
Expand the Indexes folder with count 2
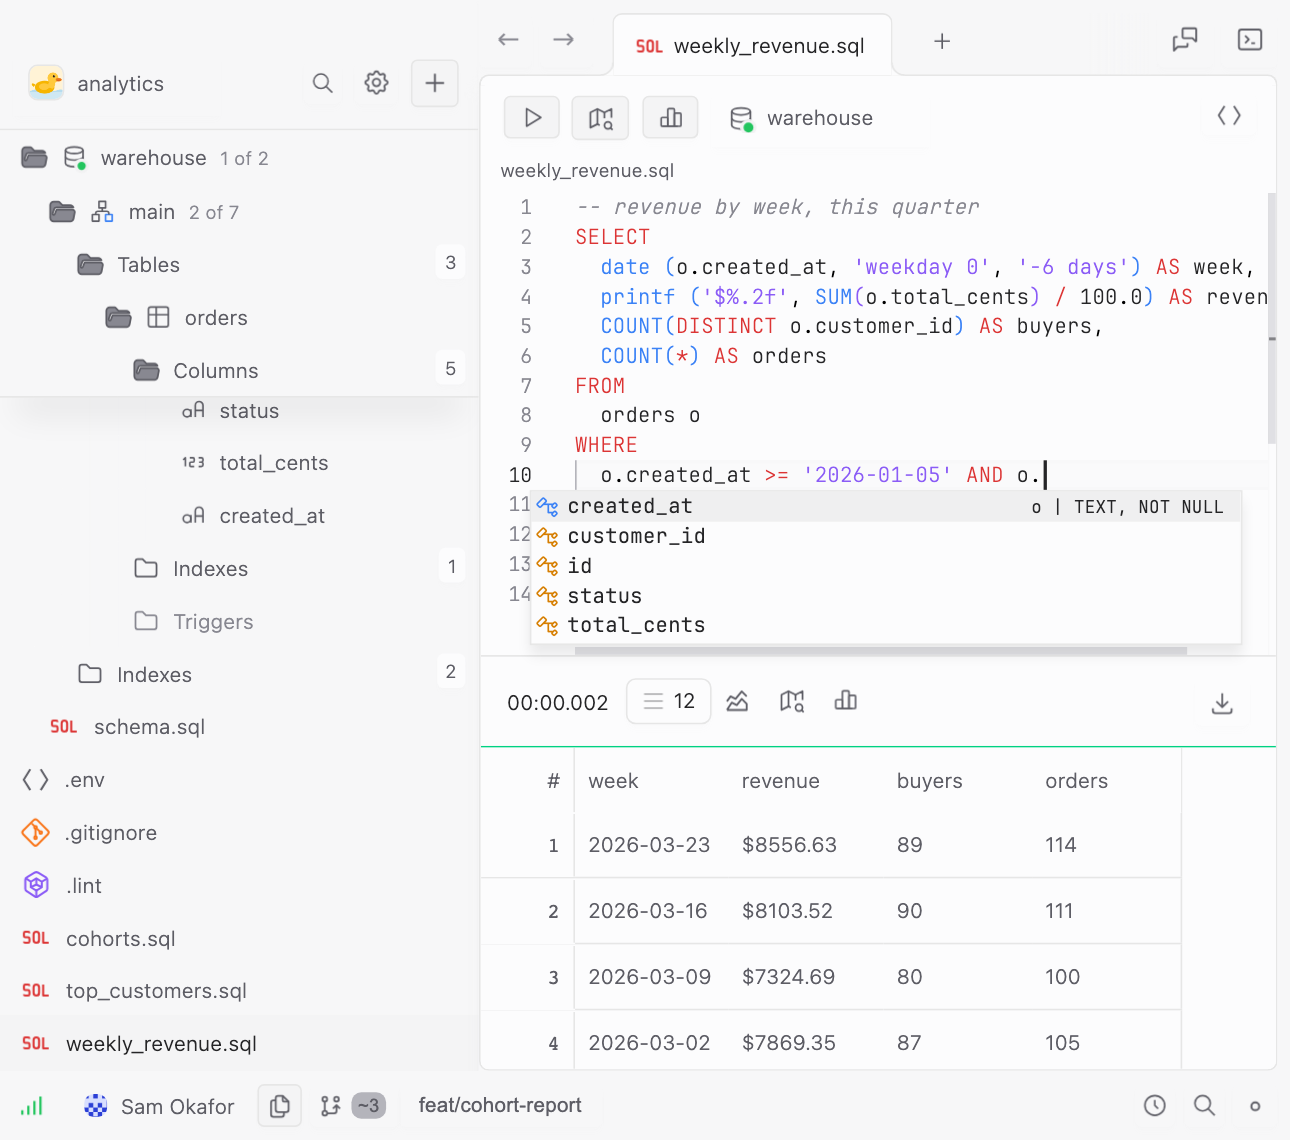coord(240,675)
